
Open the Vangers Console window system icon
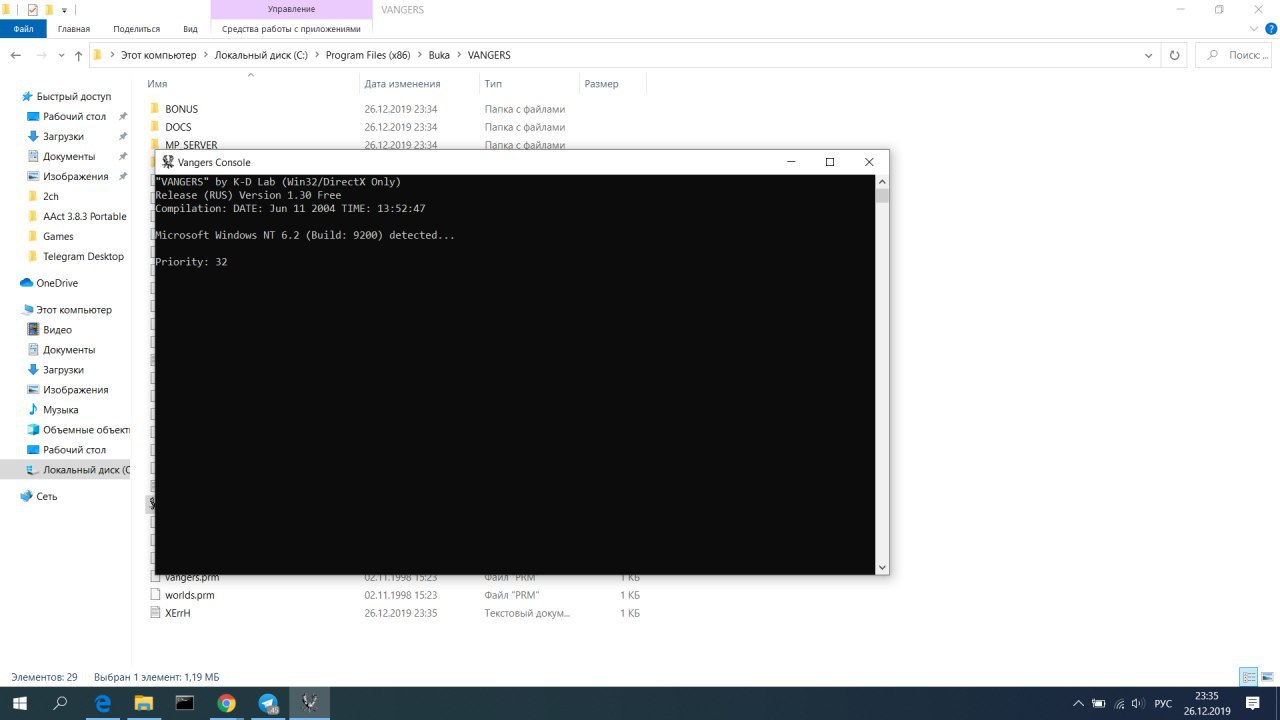(168, 162)
